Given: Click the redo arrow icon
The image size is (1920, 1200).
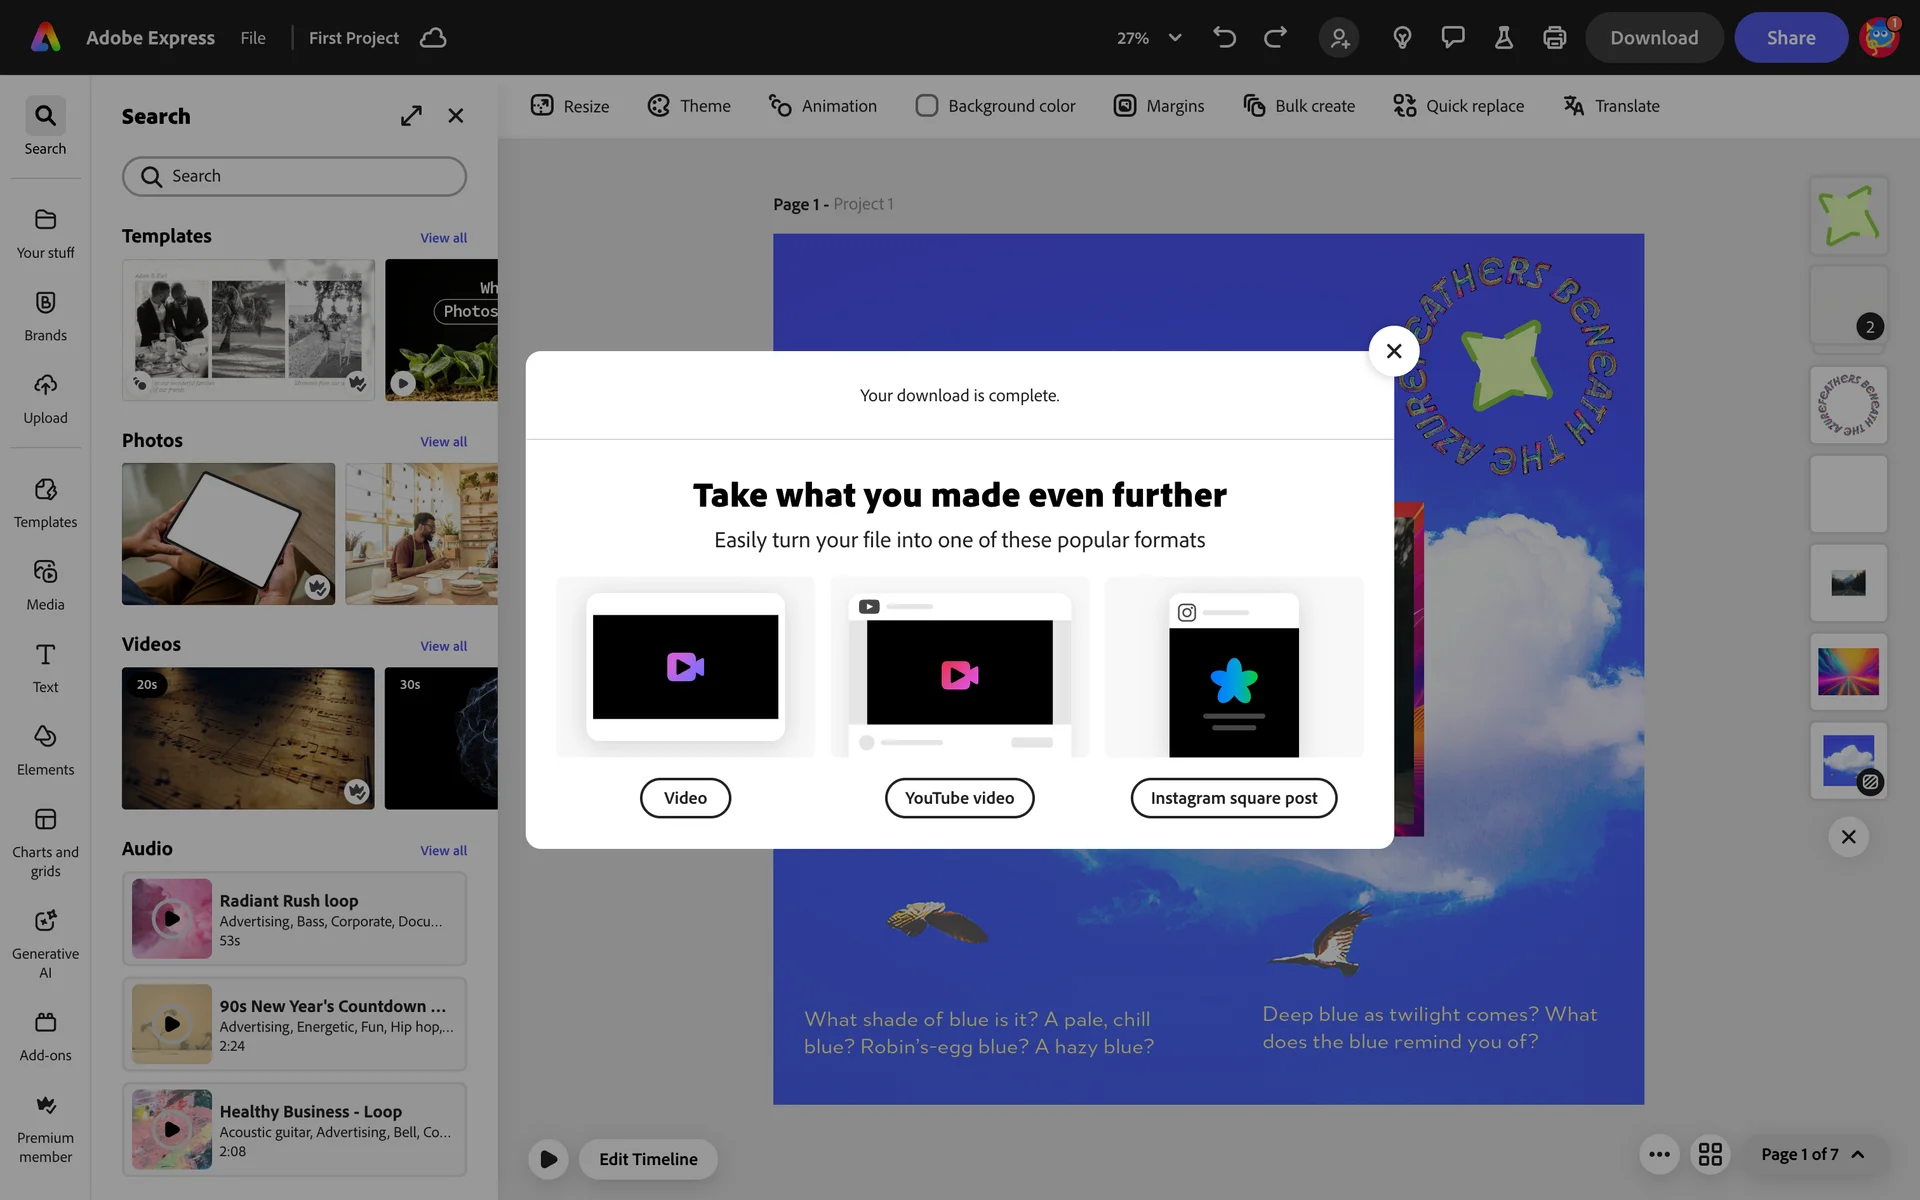Looking at the screenshot, I should coord(1275,38).
